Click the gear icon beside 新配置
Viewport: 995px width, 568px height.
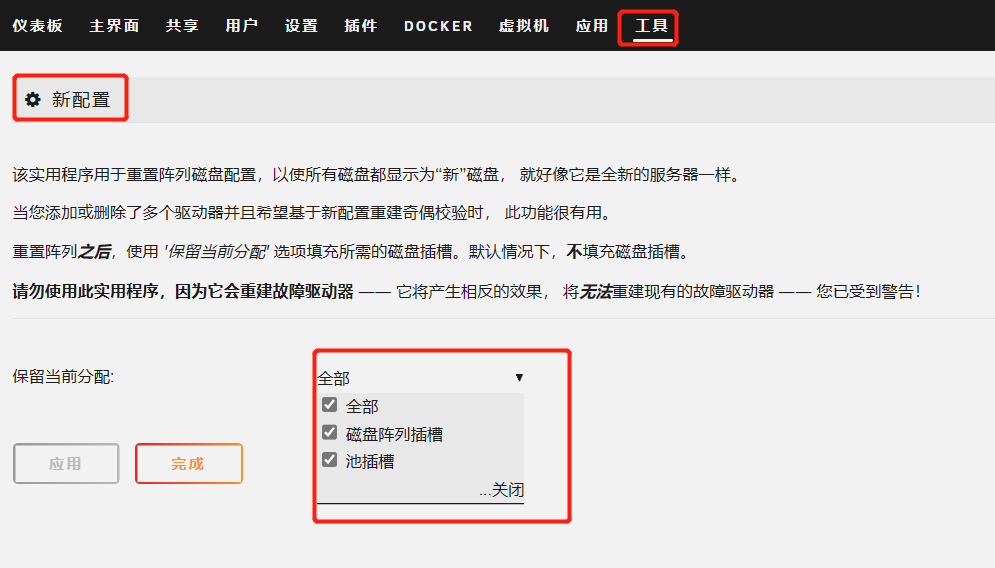(x=33, y=100)
